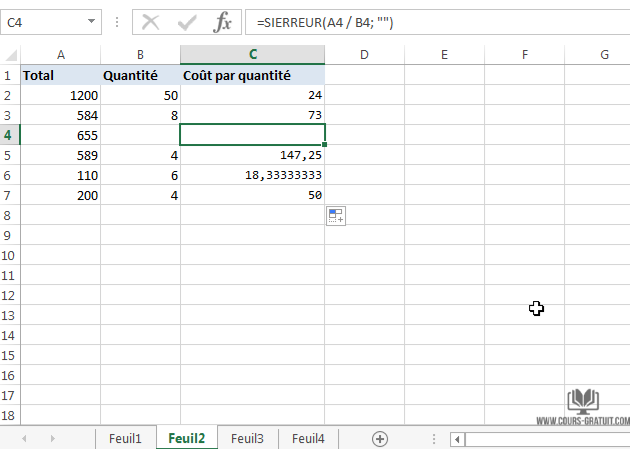
Task: Select entire column A via its header
Action: (61, 55)
